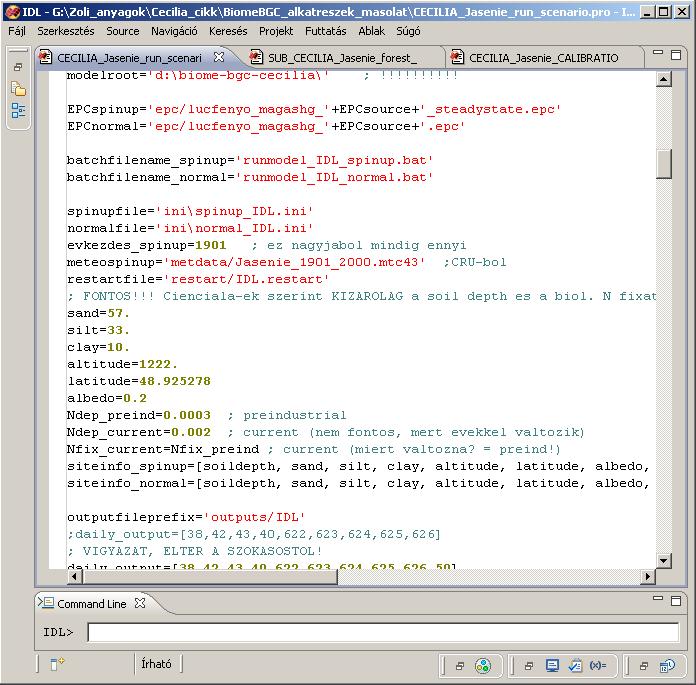Click the vertical scrollbar thumb
Image resolution: width=696 pixels, height=685 pixels.
click(x=664, y=164)
